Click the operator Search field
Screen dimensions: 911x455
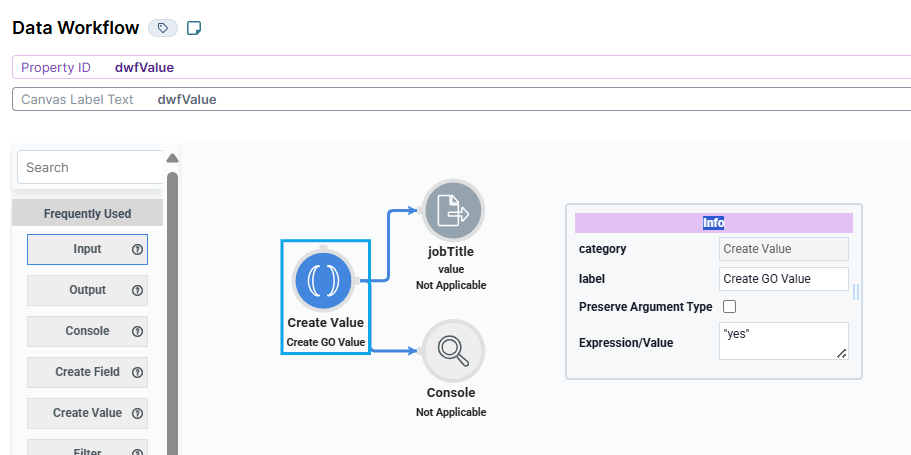pos(91,167)
